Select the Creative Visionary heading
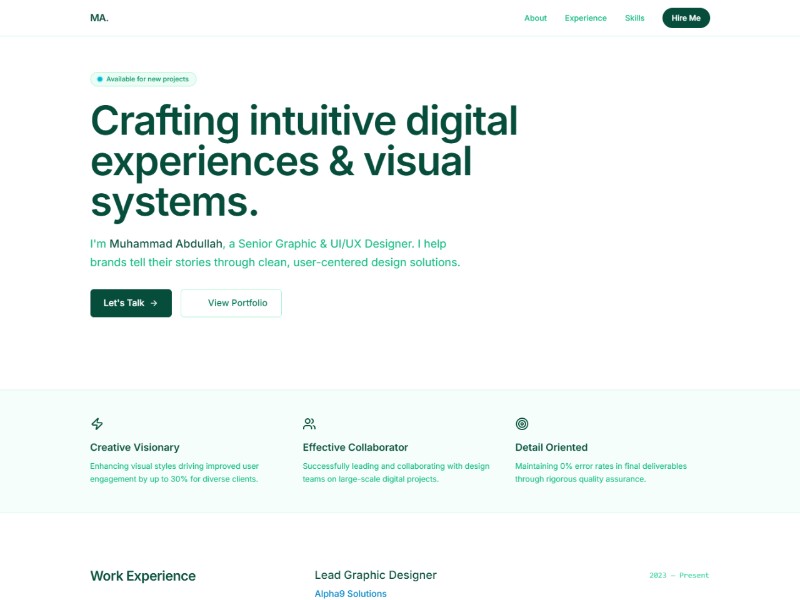The width and height of the screenshot is (800, 600). (x=135, y=447)
